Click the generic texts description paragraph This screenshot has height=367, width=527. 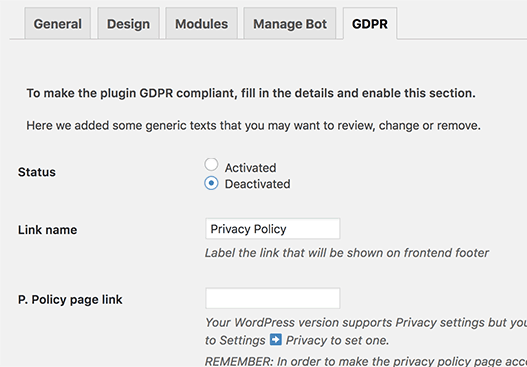coord(253,126)
